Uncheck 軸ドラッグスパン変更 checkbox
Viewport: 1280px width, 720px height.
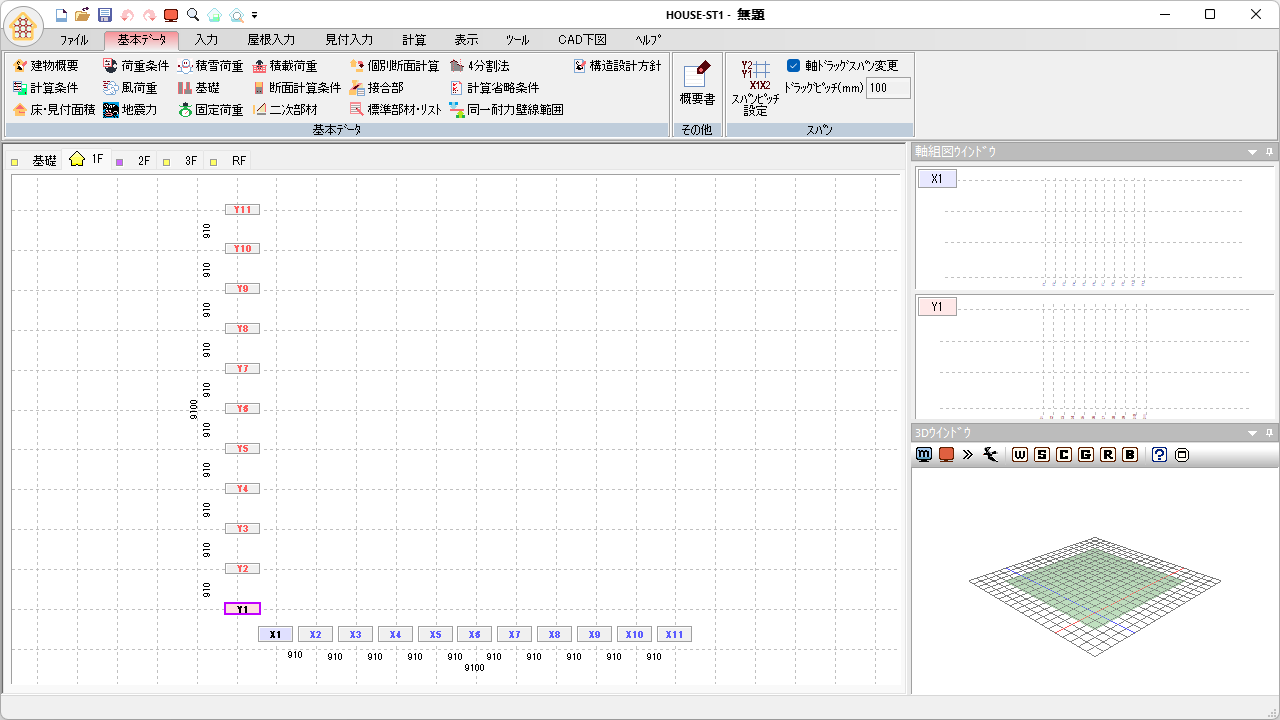(794, 66)
